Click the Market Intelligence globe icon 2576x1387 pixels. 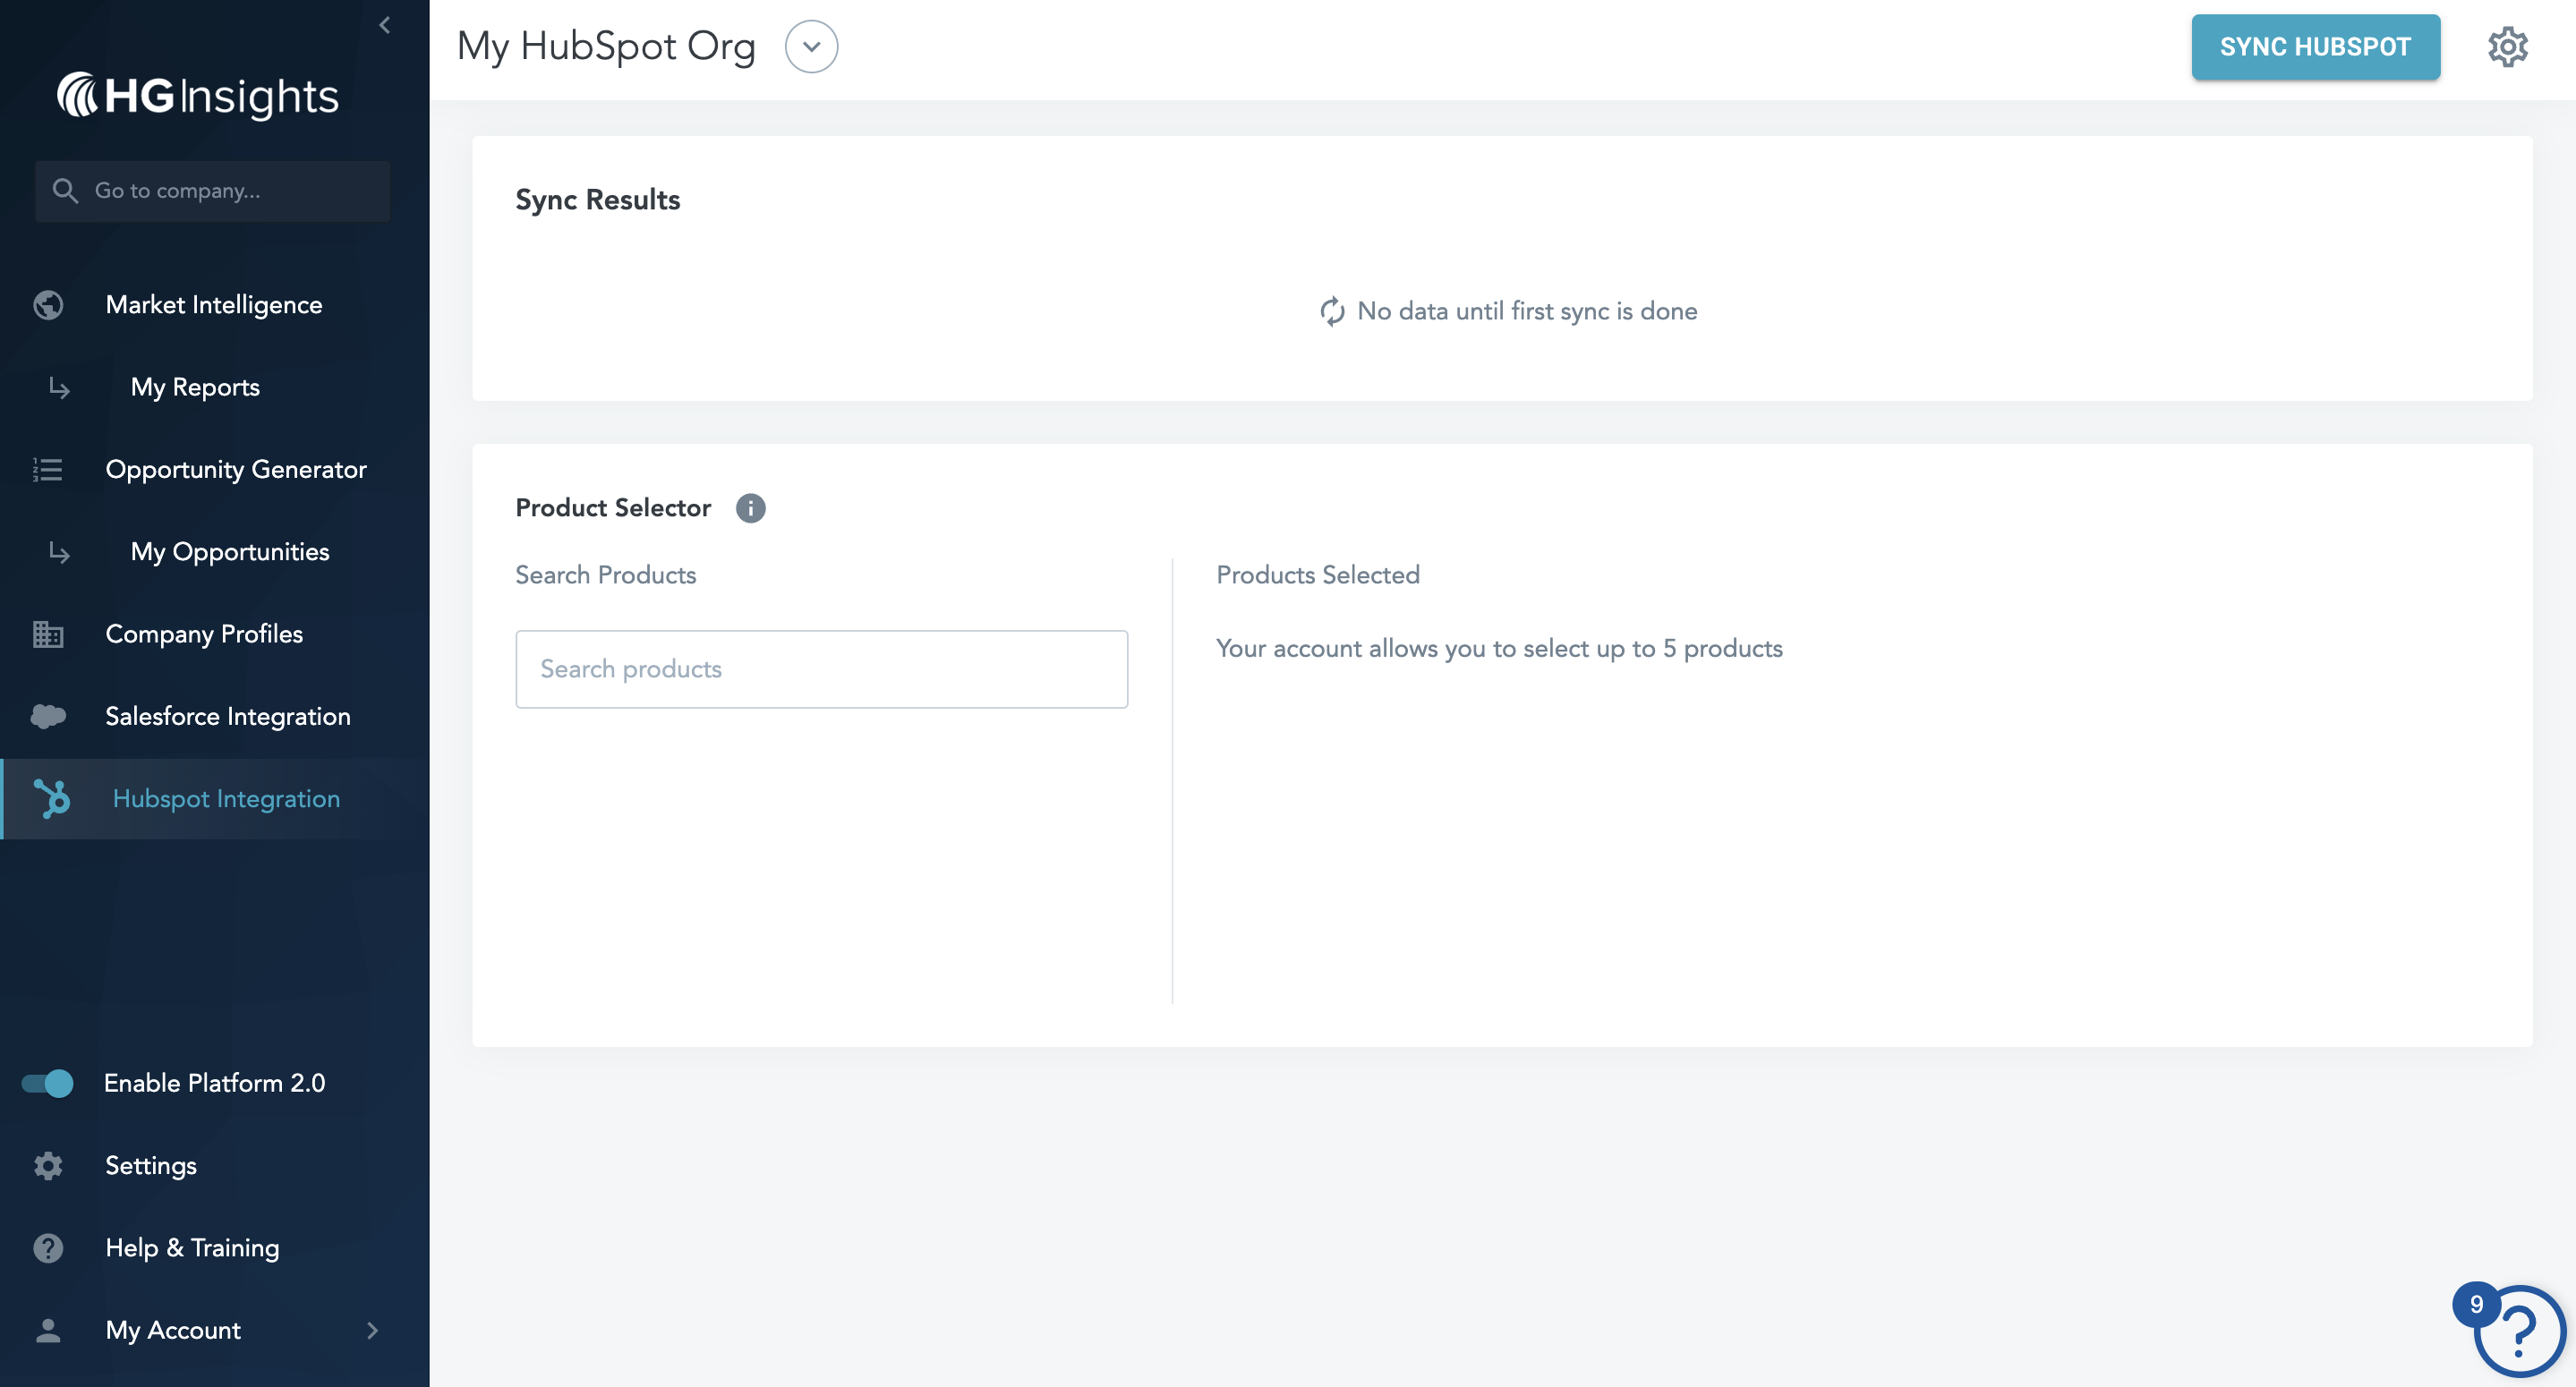tap(48, 305)
